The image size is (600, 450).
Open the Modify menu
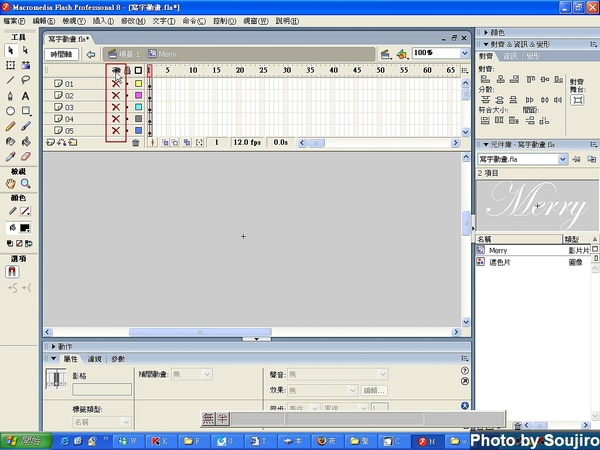(133, 21)
